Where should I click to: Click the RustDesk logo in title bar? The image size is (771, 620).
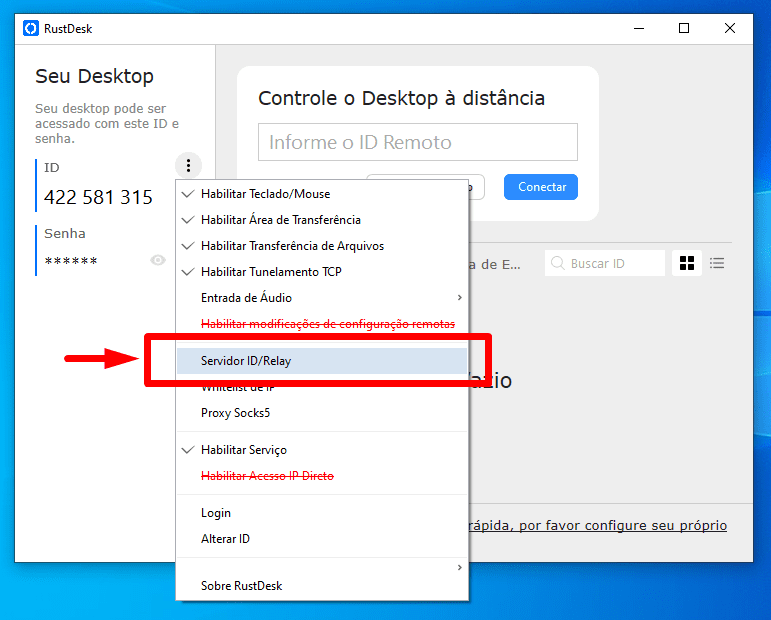click(31, 29)
